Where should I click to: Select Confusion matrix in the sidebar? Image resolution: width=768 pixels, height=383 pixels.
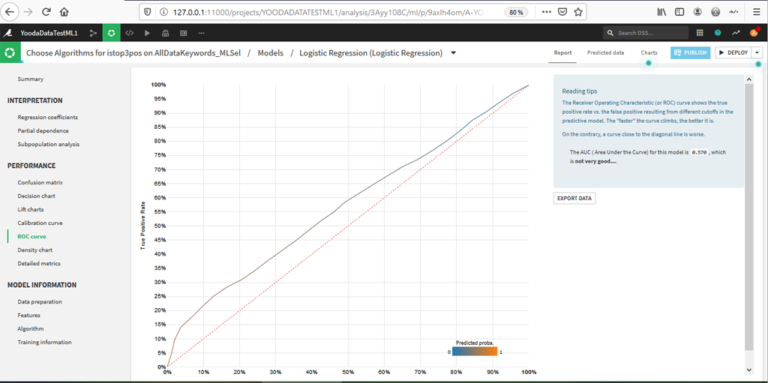pos(40,182)
